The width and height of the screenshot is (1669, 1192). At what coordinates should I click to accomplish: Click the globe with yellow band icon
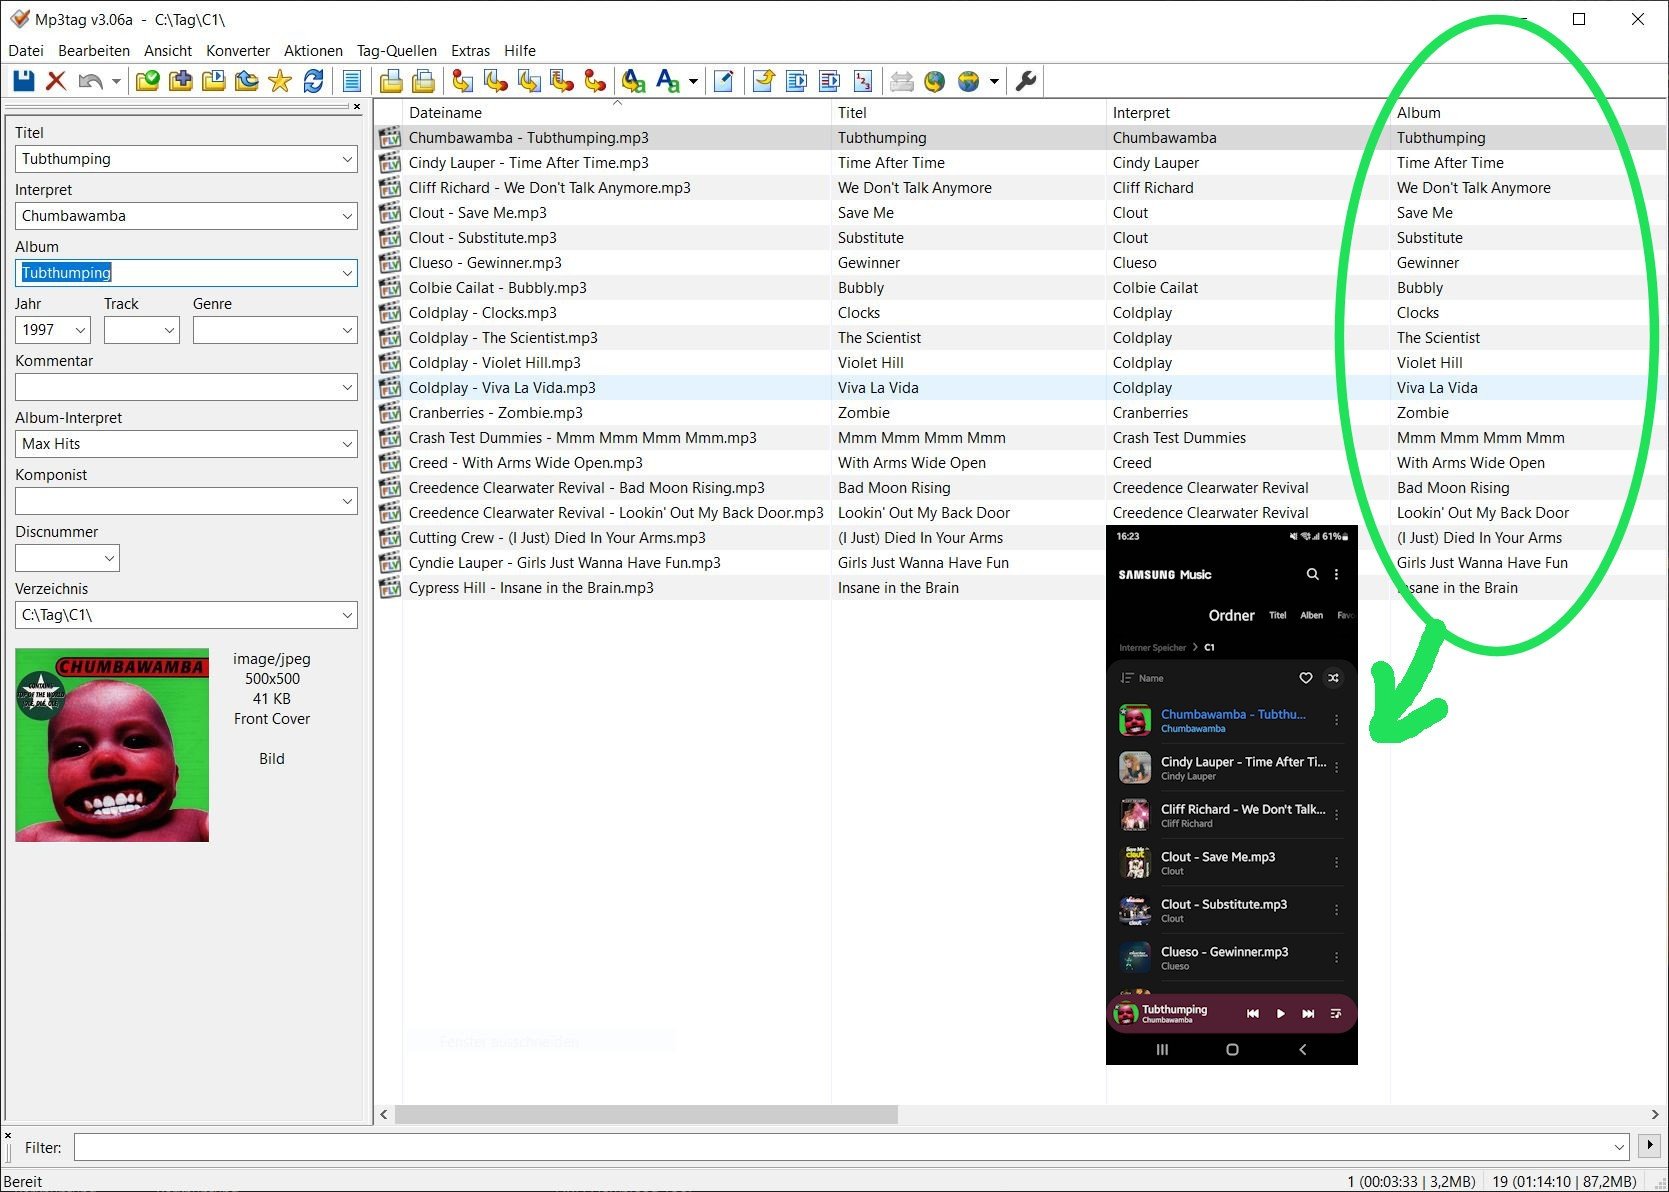(x=968, y=81)
